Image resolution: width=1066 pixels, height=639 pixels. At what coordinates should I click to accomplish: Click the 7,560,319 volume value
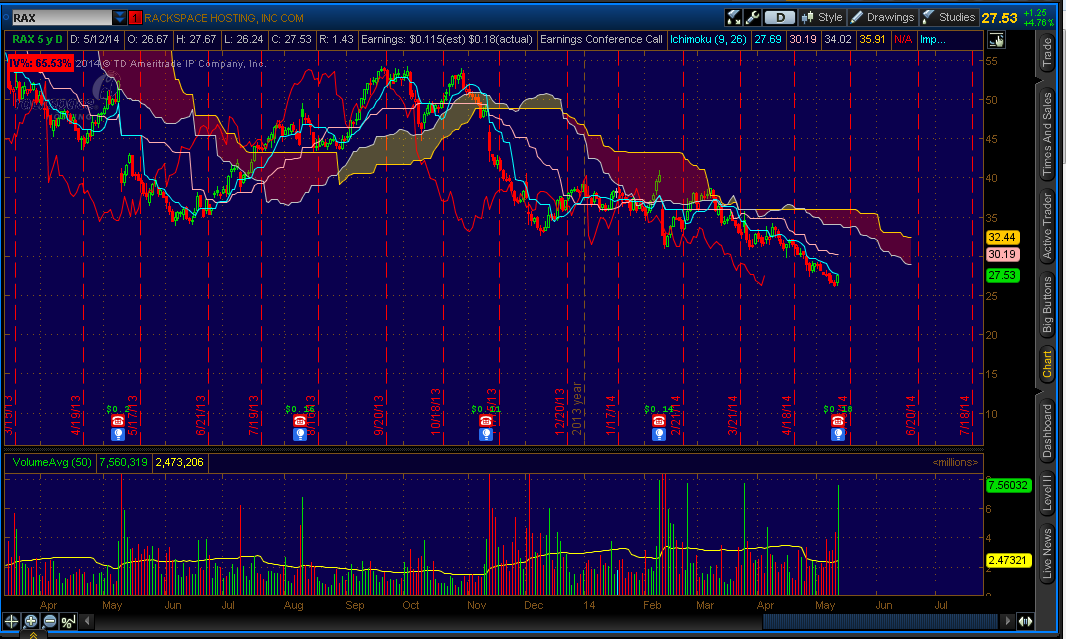tap(123, 462)
